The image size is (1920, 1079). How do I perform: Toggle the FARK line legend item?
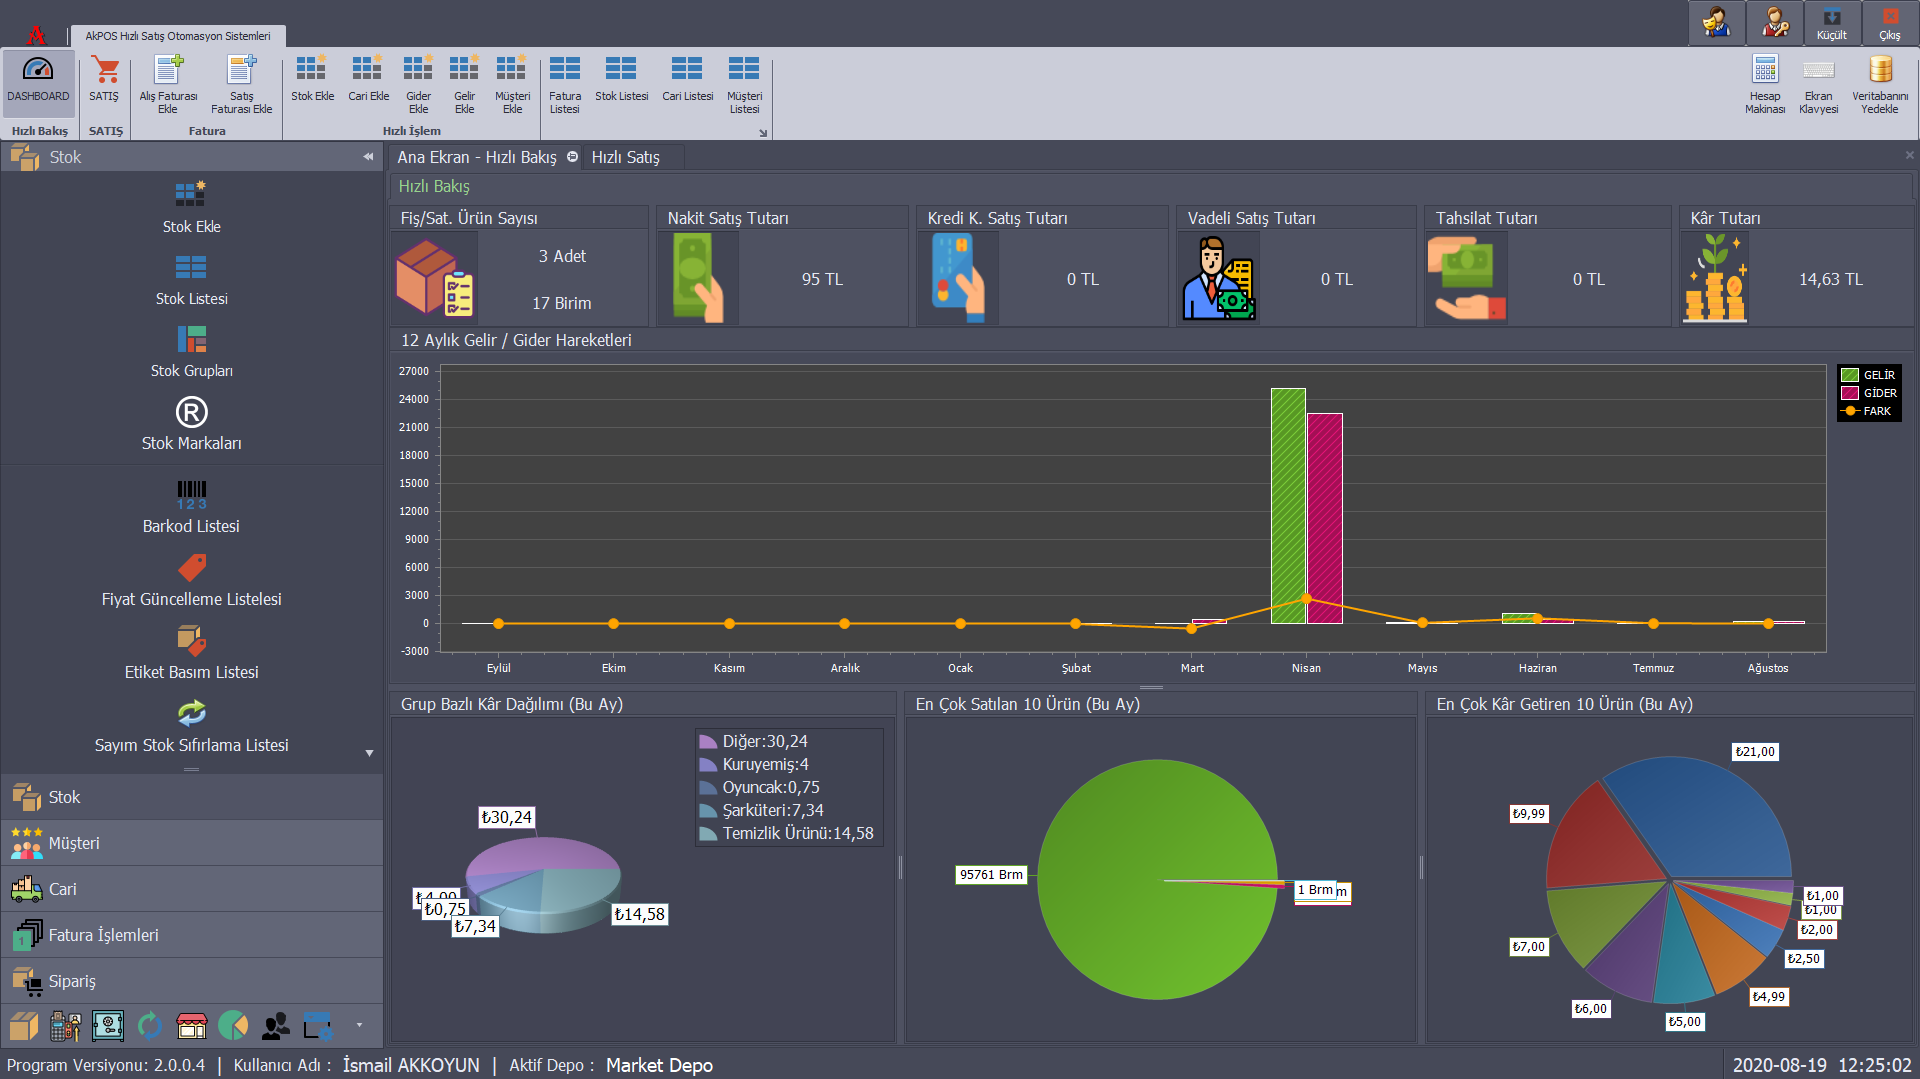[x=1868, y=411]
